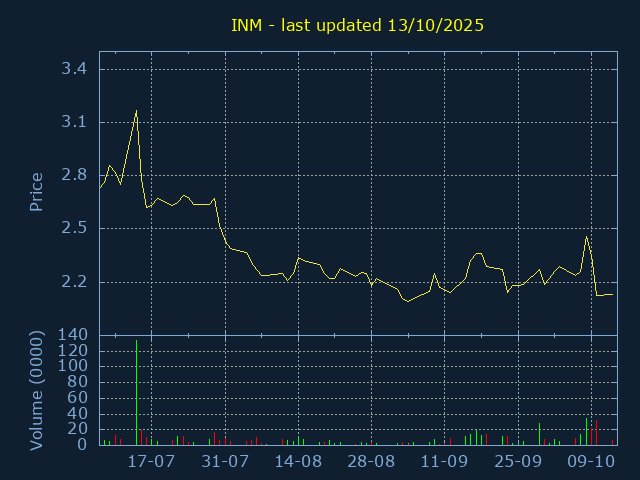Click the 3.1 price tick label
Image resolution: width=640 pixels, height=480 pixels.
click(73, 122)
